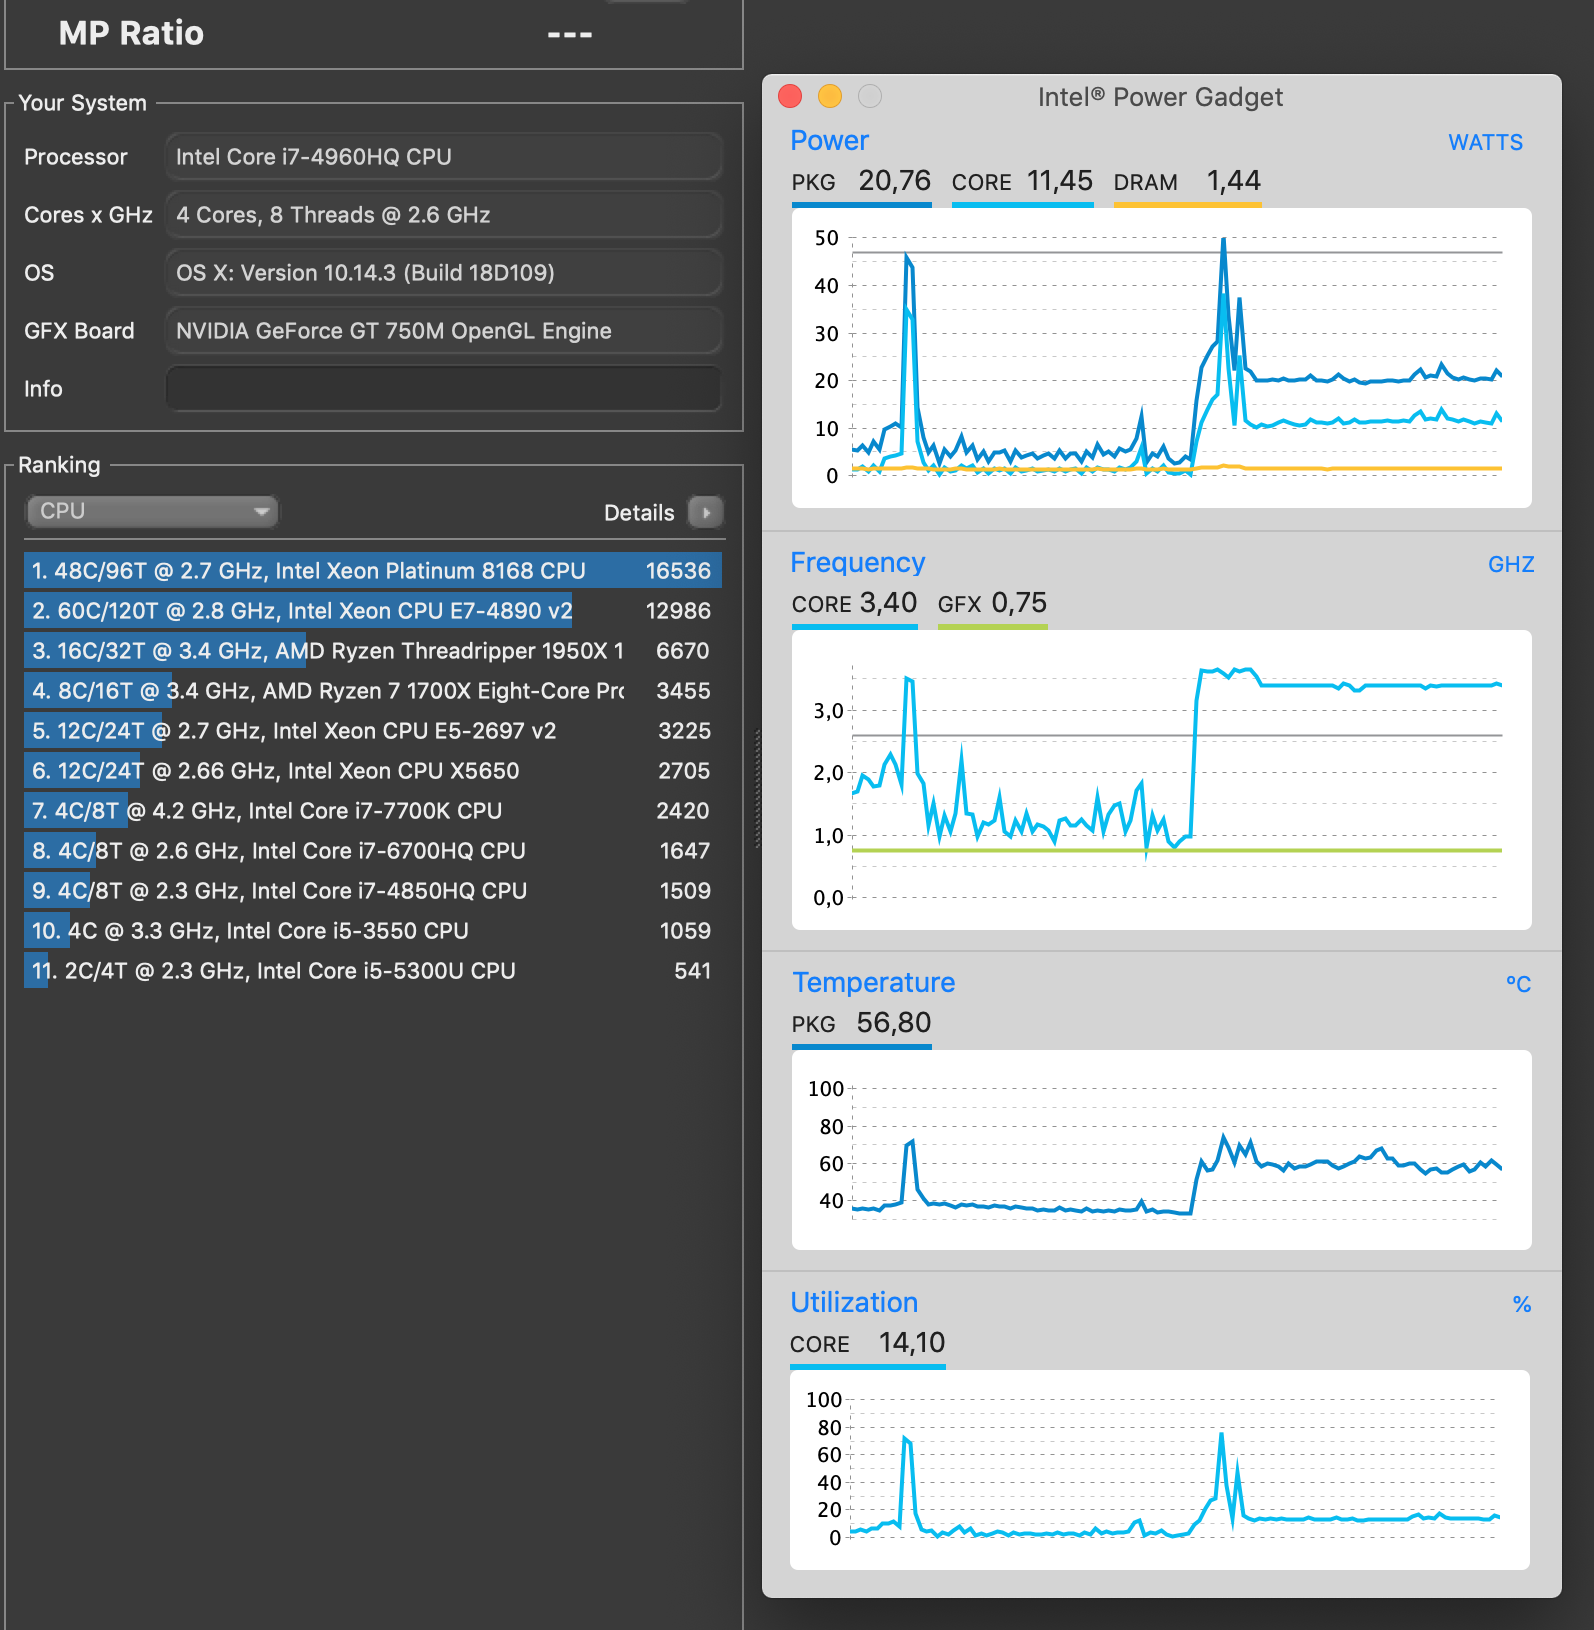The height and width of the screenshot is (1630, 1594).
Task: Click the Frequency section heading
Action: [x=857, y=562]
